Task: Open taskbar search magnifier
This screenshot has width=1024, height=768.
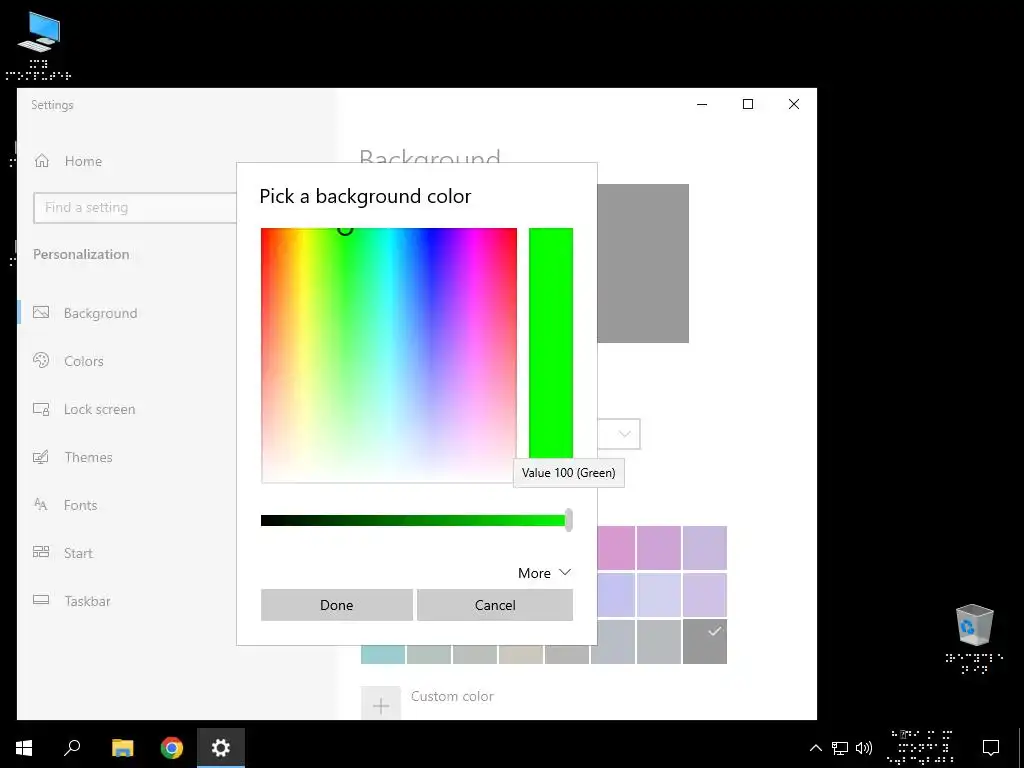Action: (x=72, y=748)
